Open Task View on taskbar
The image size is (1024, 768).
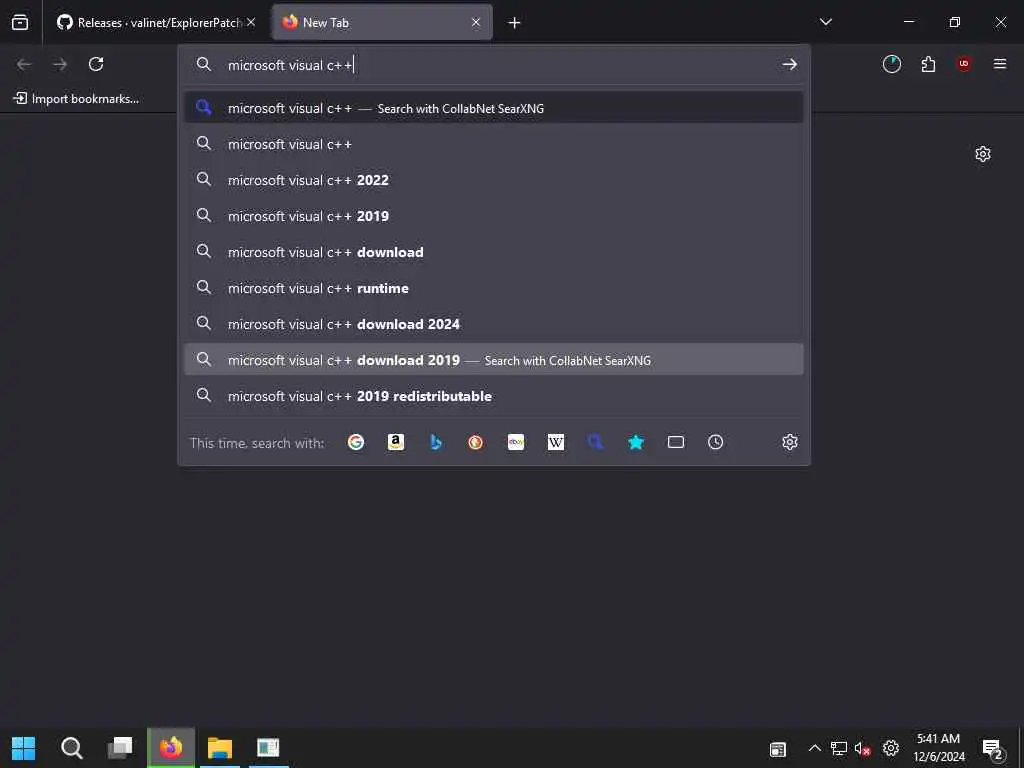click(x=120, y=748)
